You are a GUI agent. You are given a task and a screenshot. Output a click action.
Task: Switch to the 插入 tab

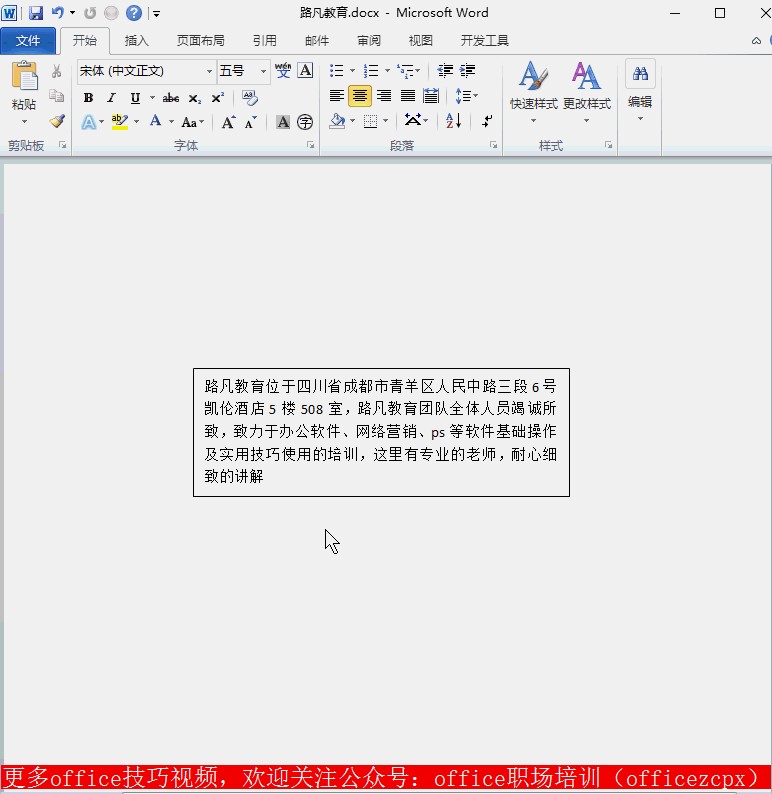pyautogui.click(x=136, y=41)
